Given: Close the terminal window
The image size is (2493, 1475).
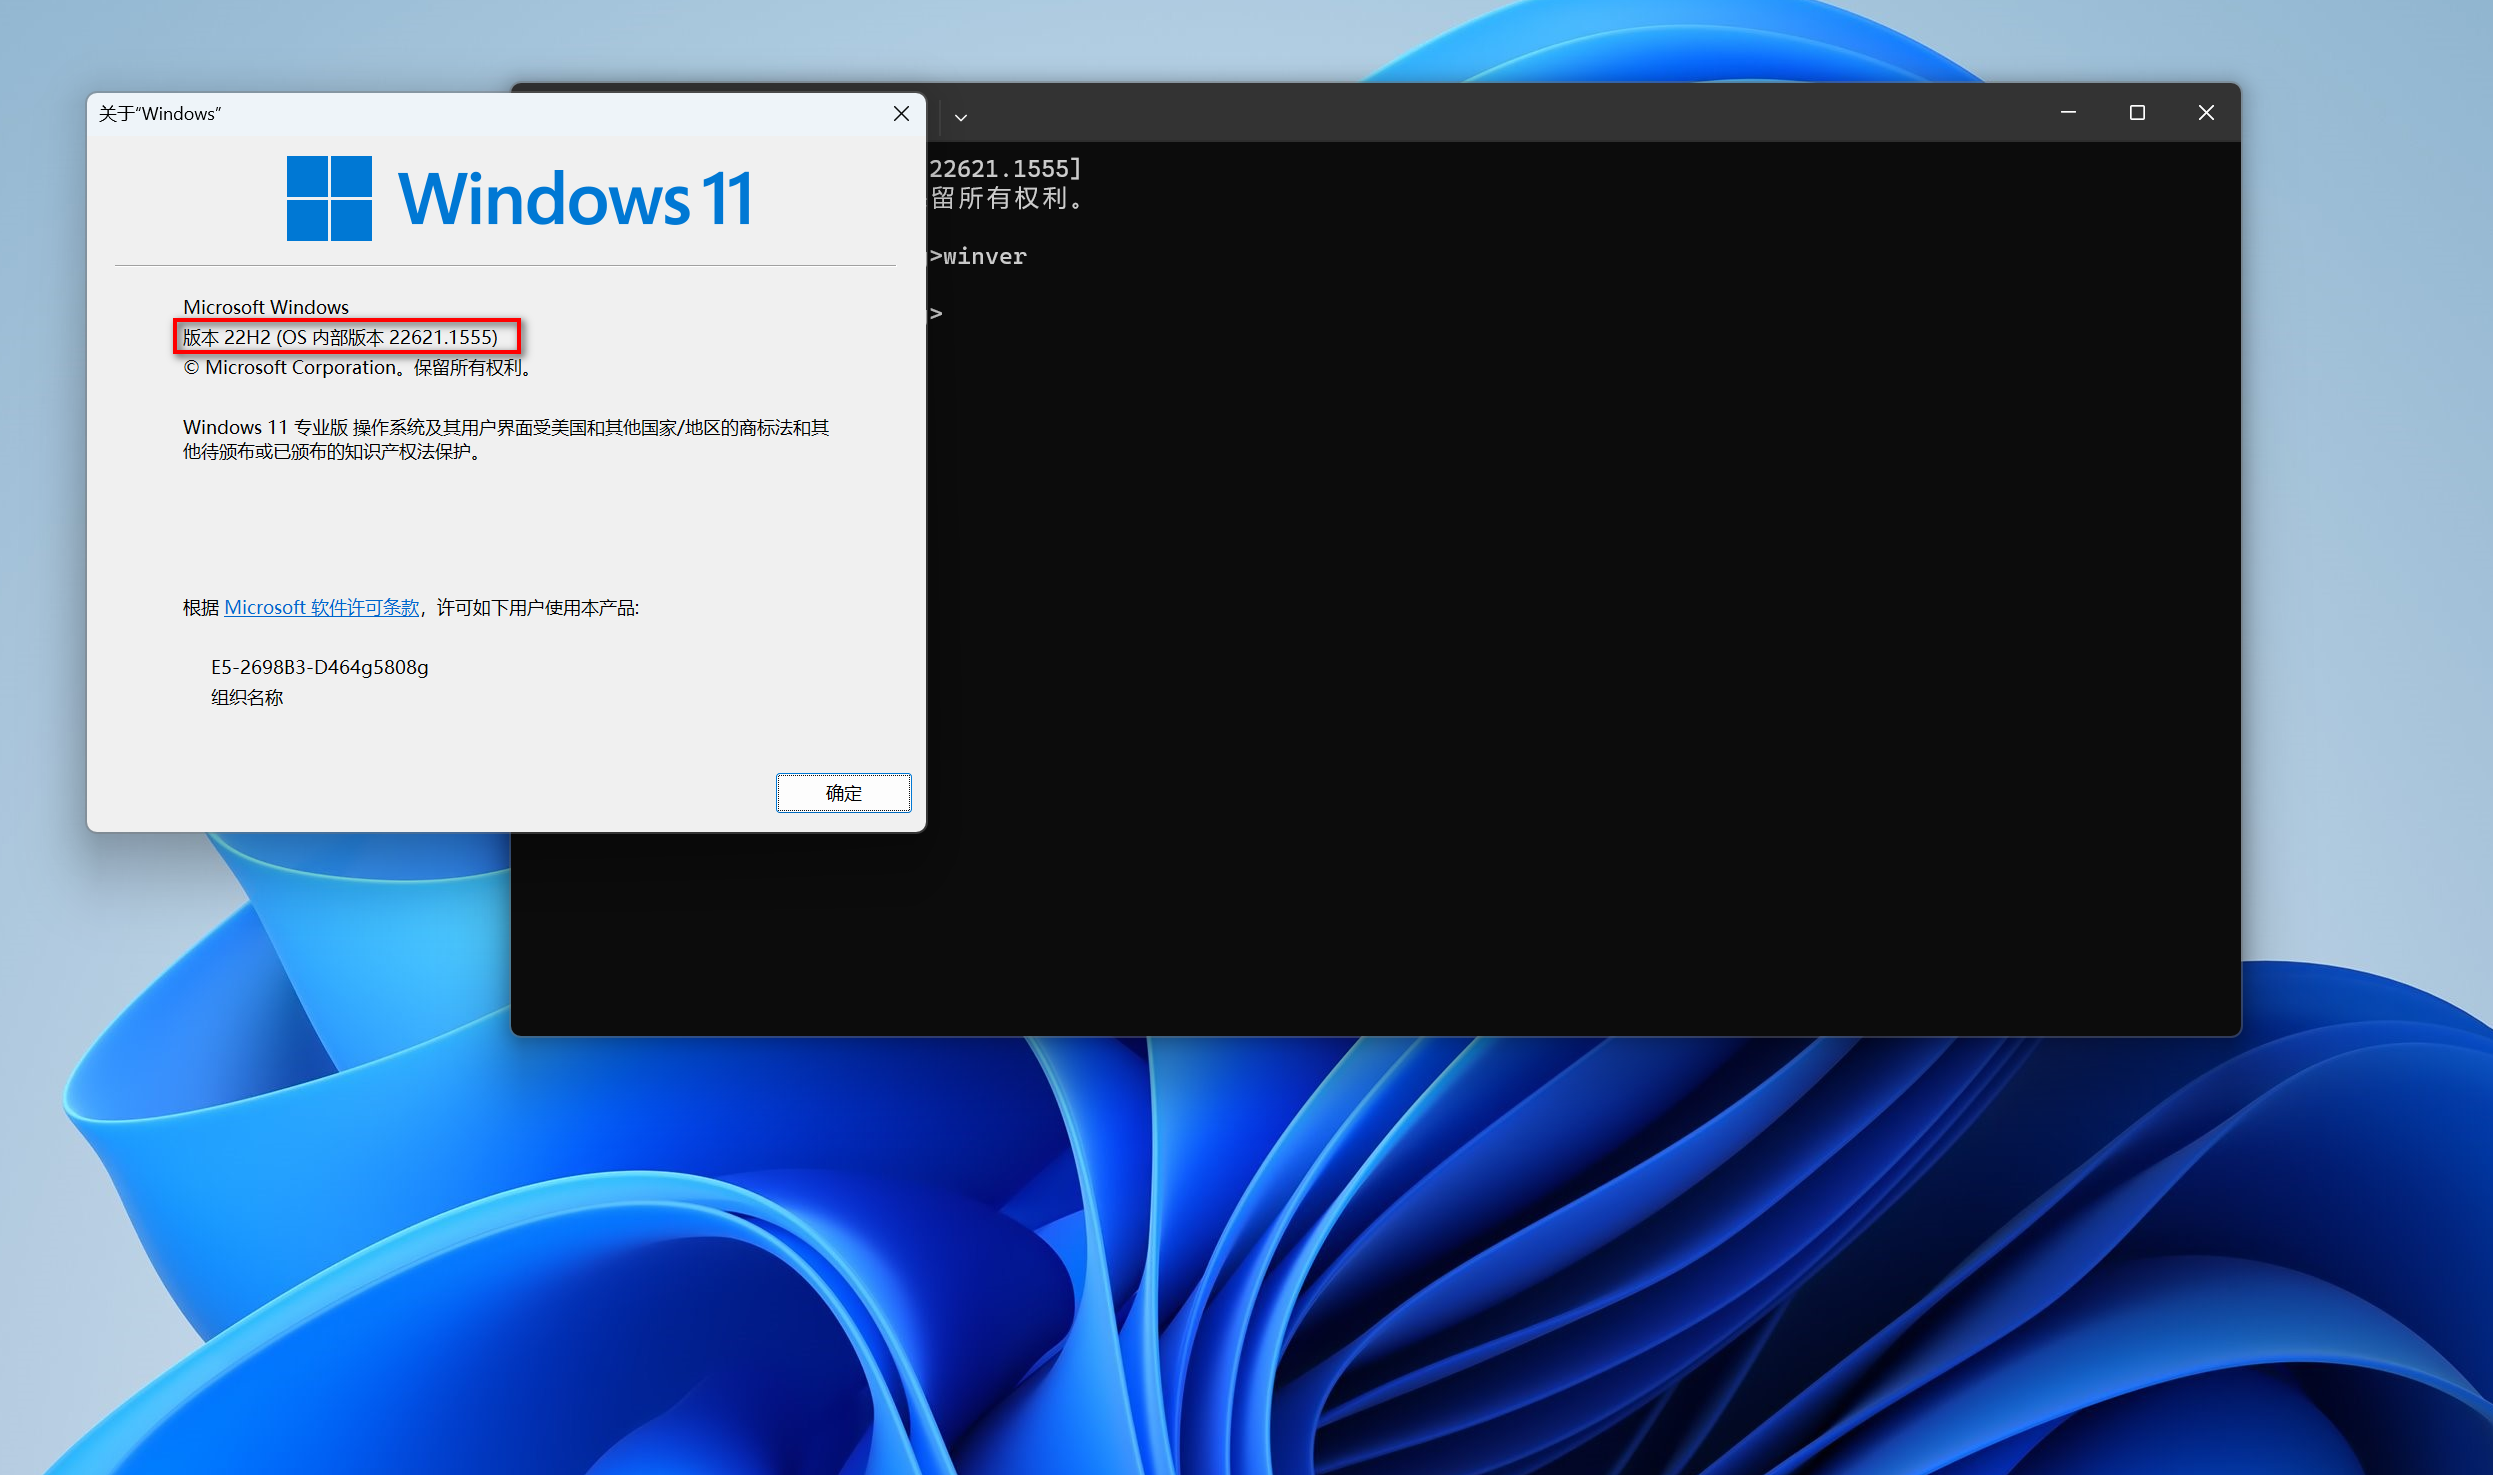Looking at the screenshot, I should tap(2206, 113).
